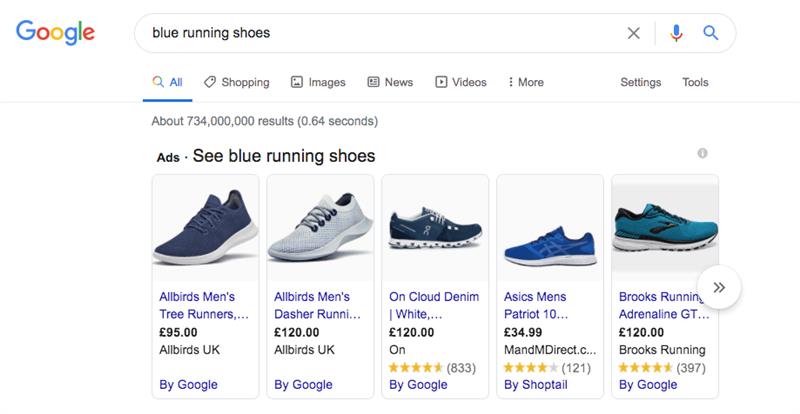This screenshot has width=800, height=414.
Task: Click the Google logo
Action: pos(55,32)
